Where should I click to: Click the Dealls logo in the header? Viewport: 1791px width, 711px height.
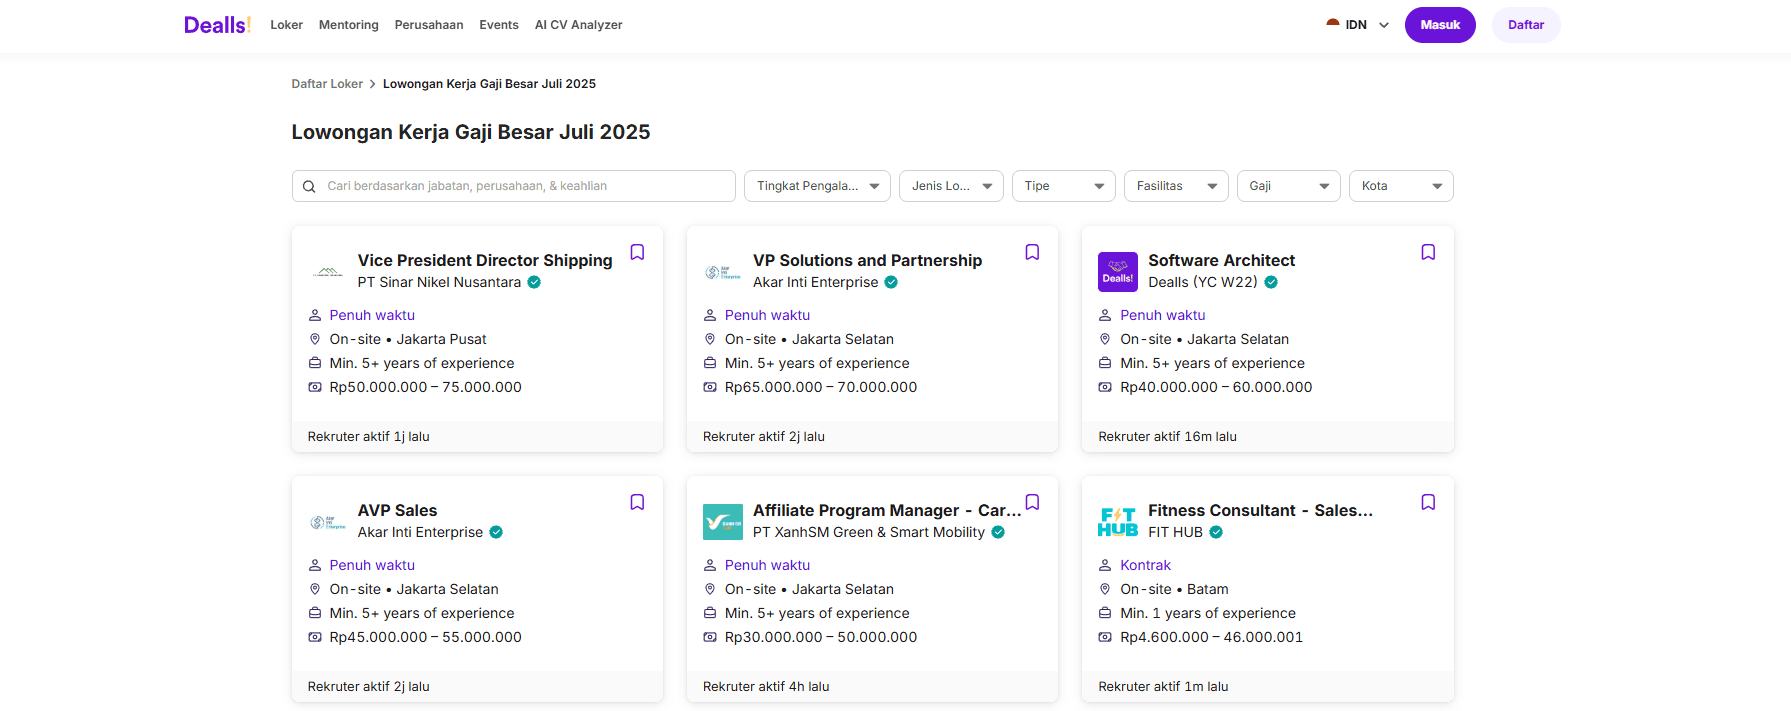coord(217,25)
